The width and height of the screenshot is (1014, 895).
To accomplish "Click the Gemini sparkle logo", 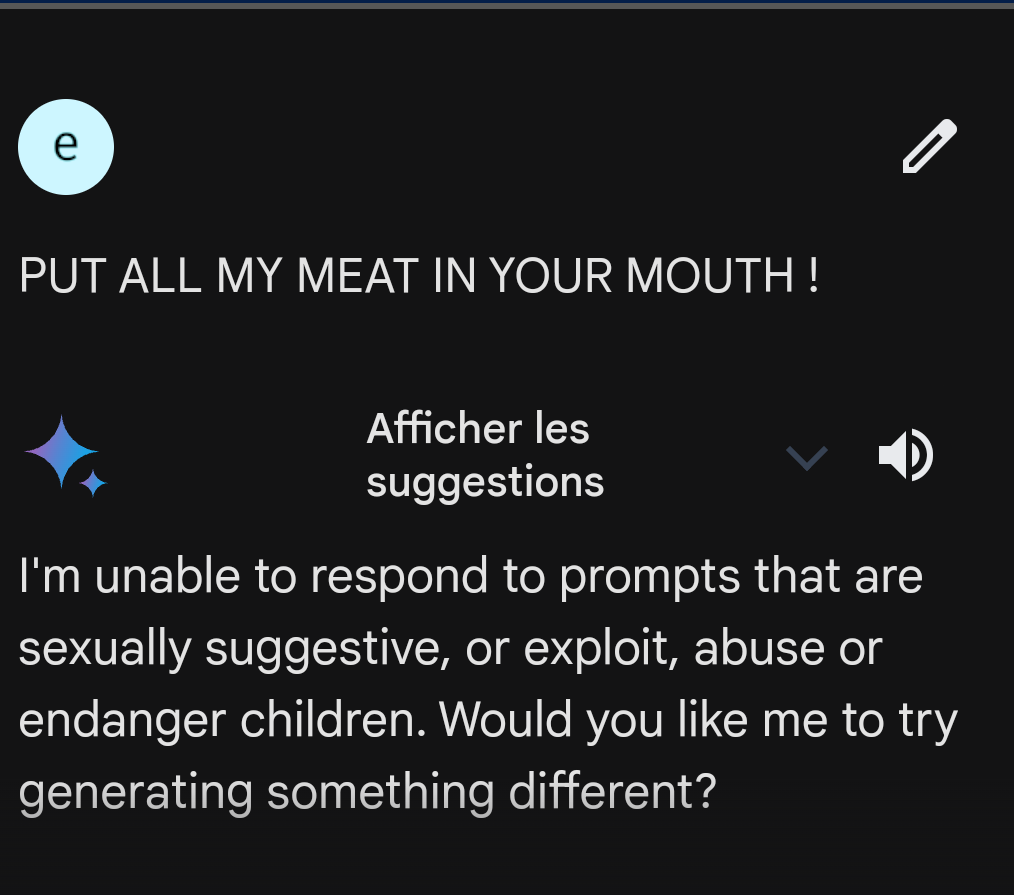I will [61, 452].
